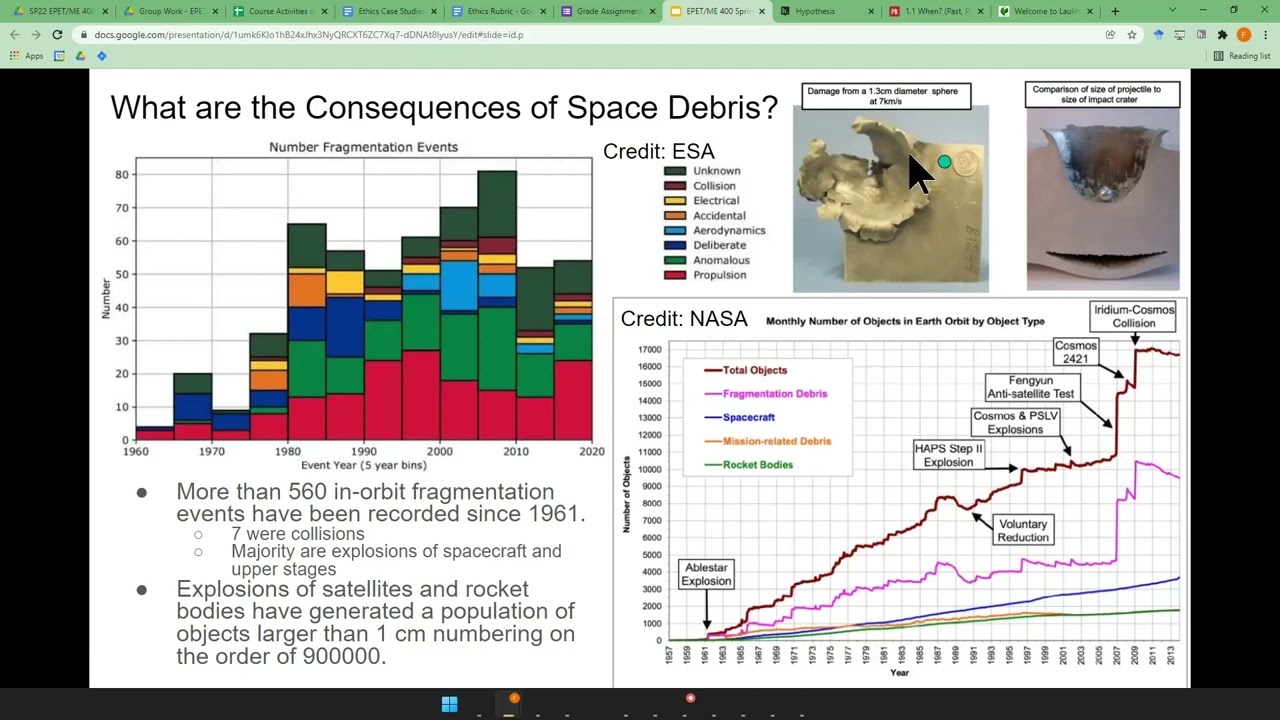The width and height of the screenshot is (1280, 720).
Task: Reload the page with the refresh icon
Action: pyautogui.click(x=57, y=35)
